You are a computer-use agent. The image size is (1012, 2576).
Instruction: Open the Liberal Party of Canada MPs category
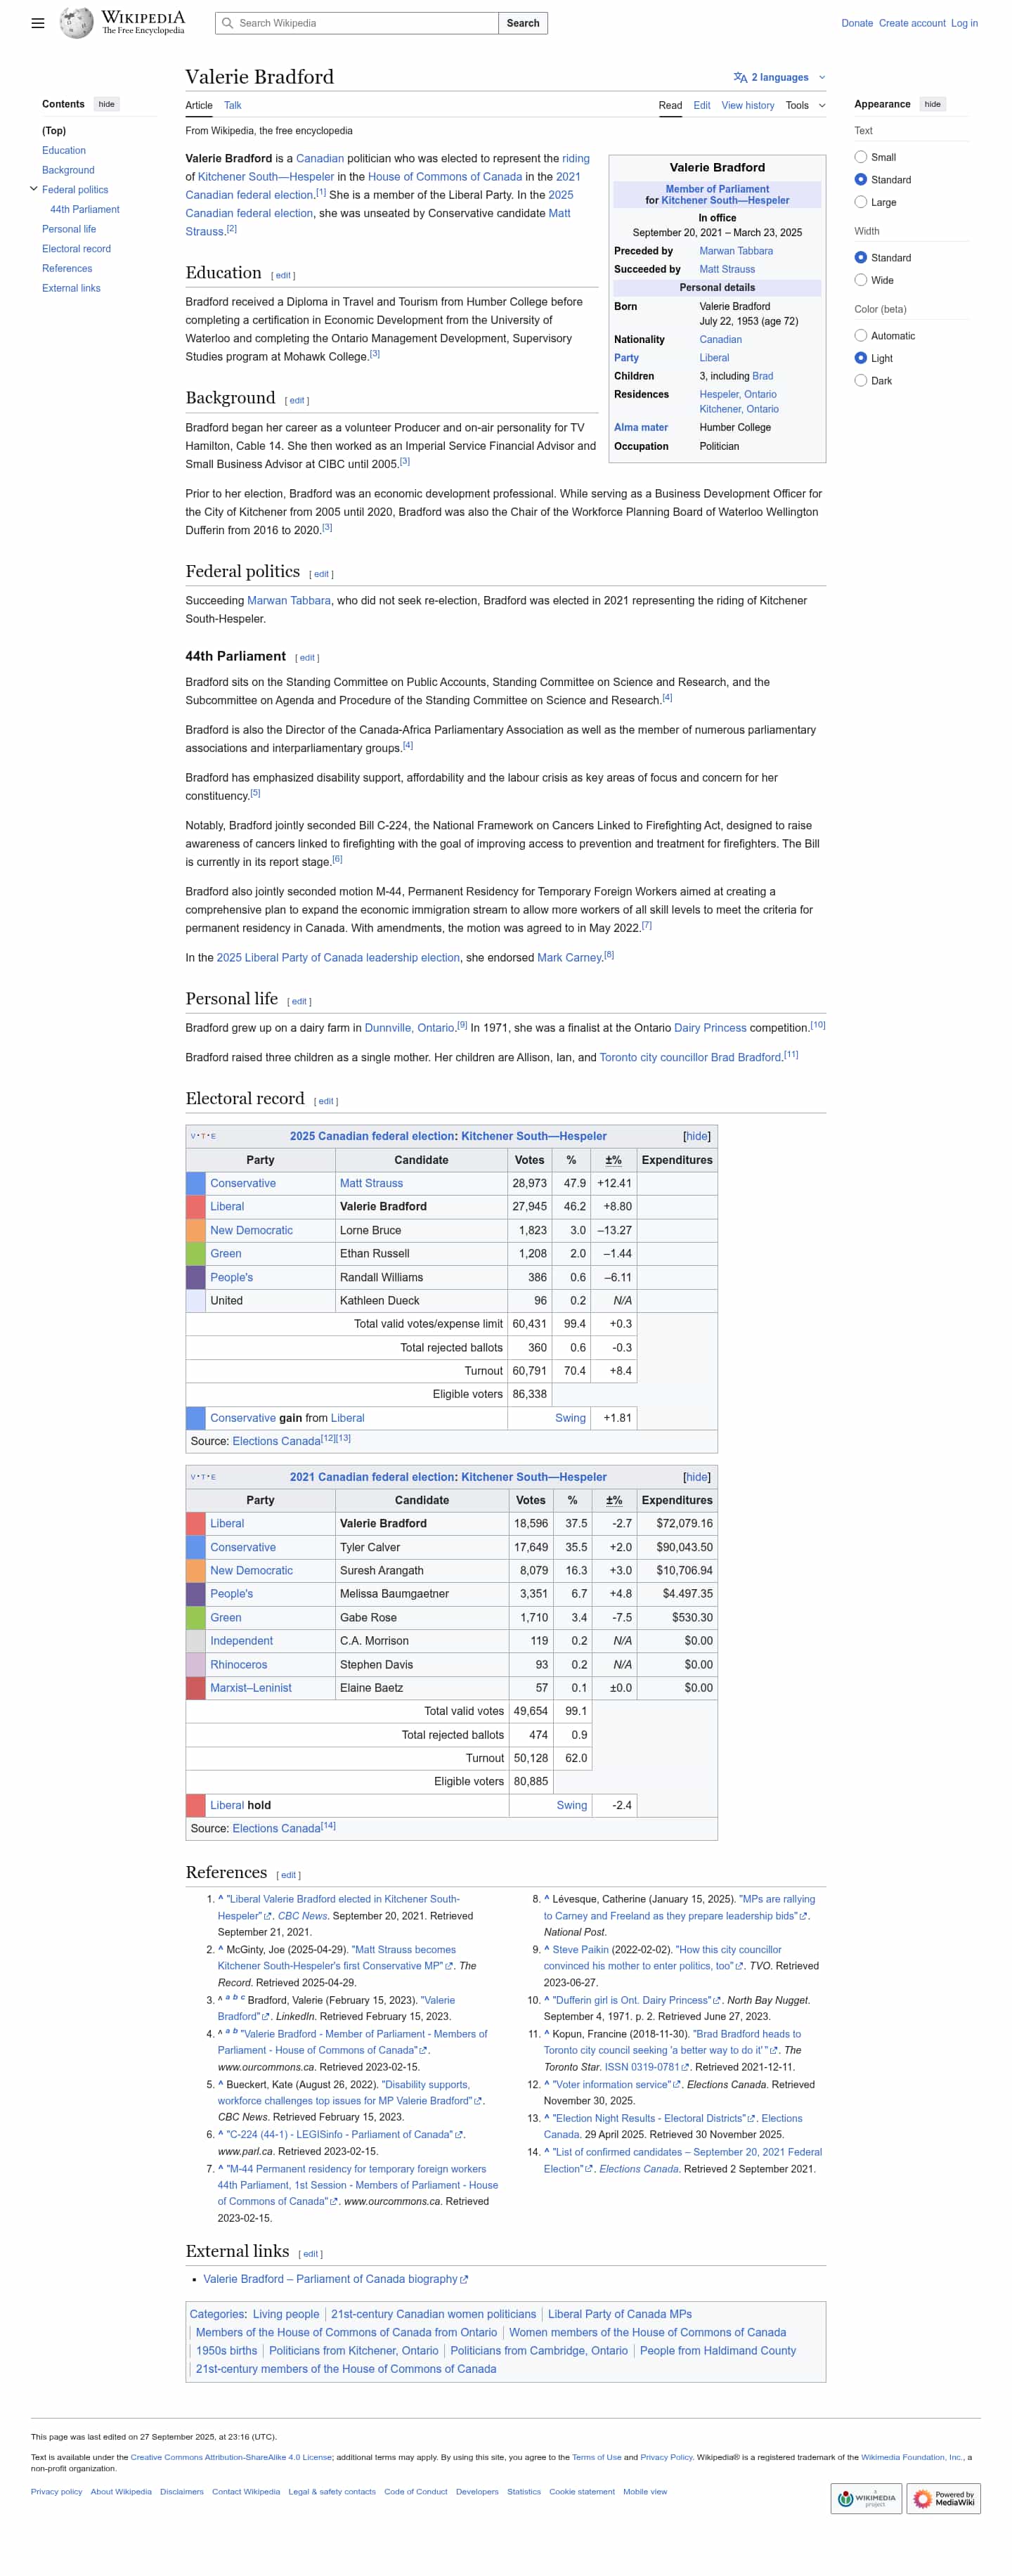coord(620,2314)
